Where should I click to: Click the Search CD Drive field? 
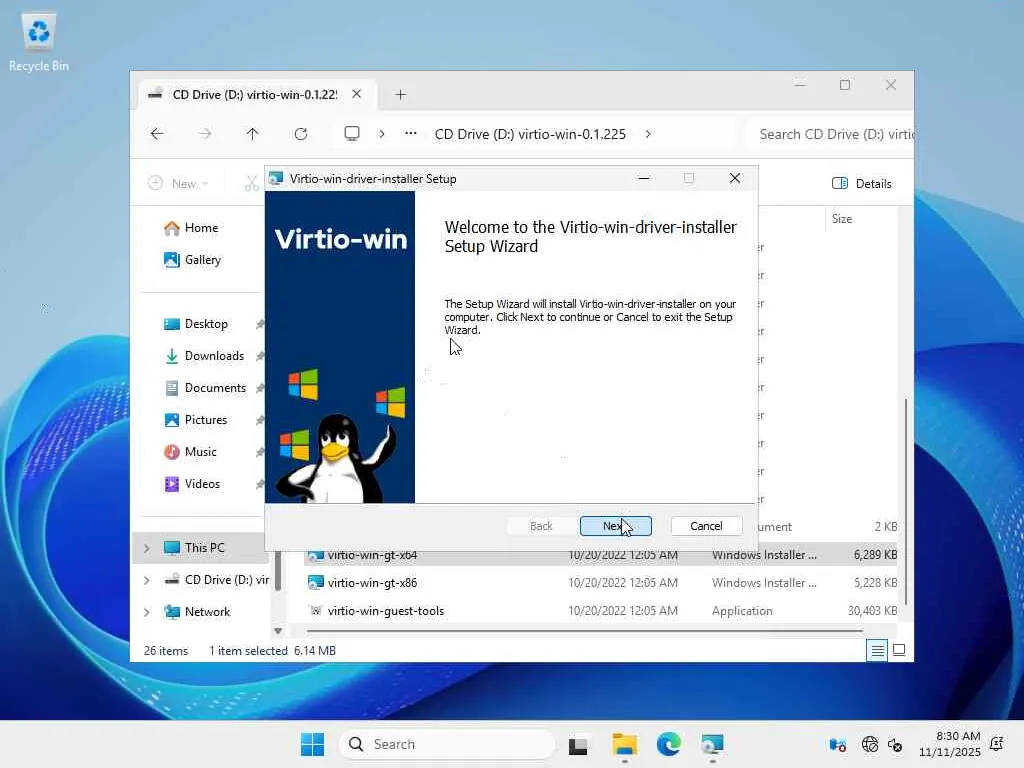coord(829,134)
